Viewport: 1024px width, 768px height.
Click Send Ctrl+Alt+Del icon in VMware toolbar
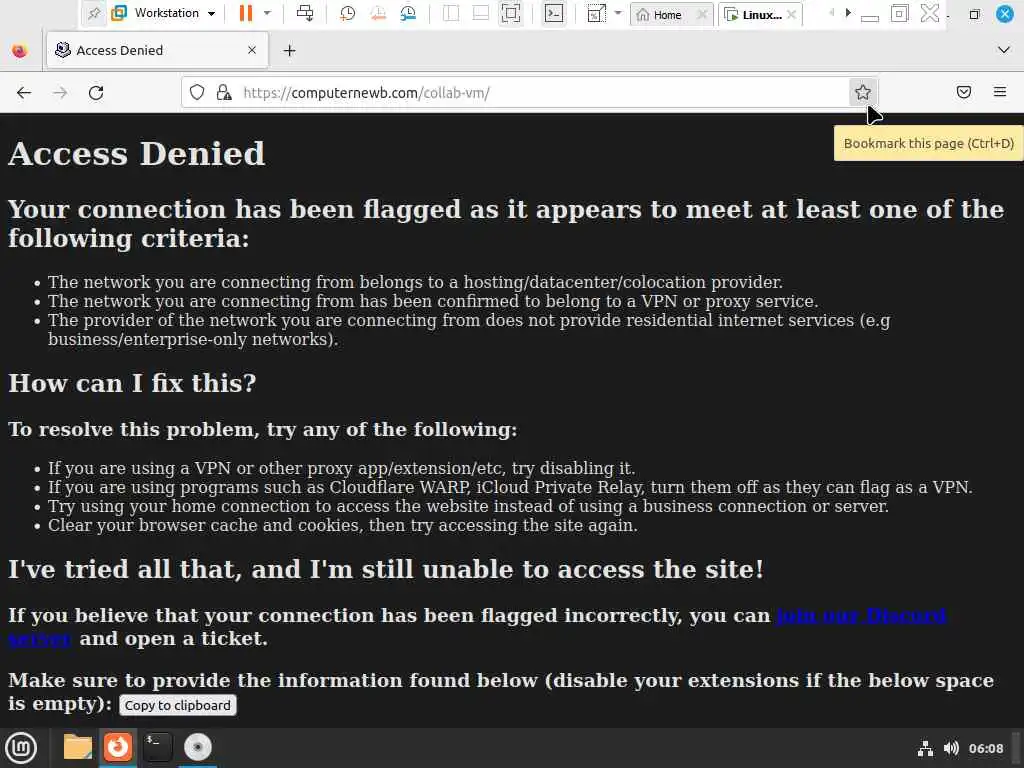[x=305, y=13]
